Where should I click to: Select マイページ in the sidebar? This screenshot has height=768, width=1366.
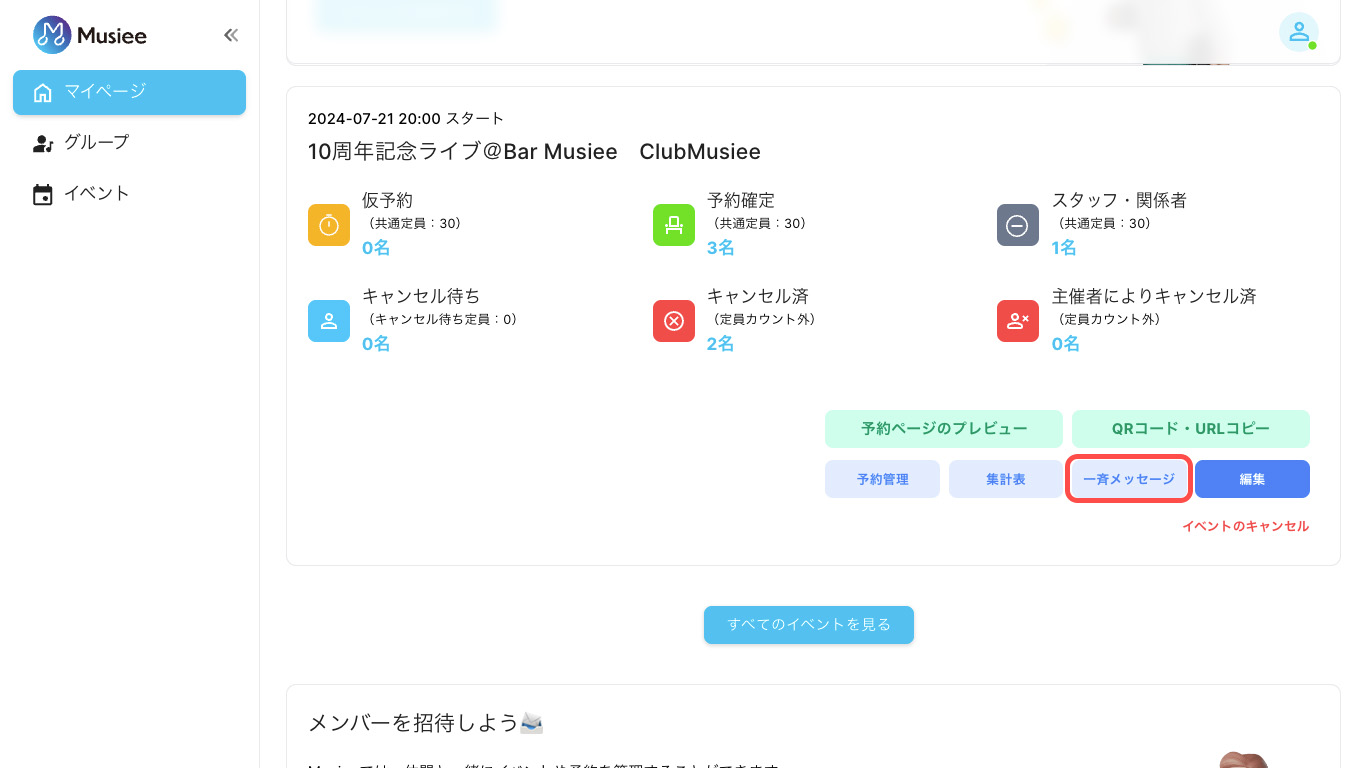tap(129, 93)
